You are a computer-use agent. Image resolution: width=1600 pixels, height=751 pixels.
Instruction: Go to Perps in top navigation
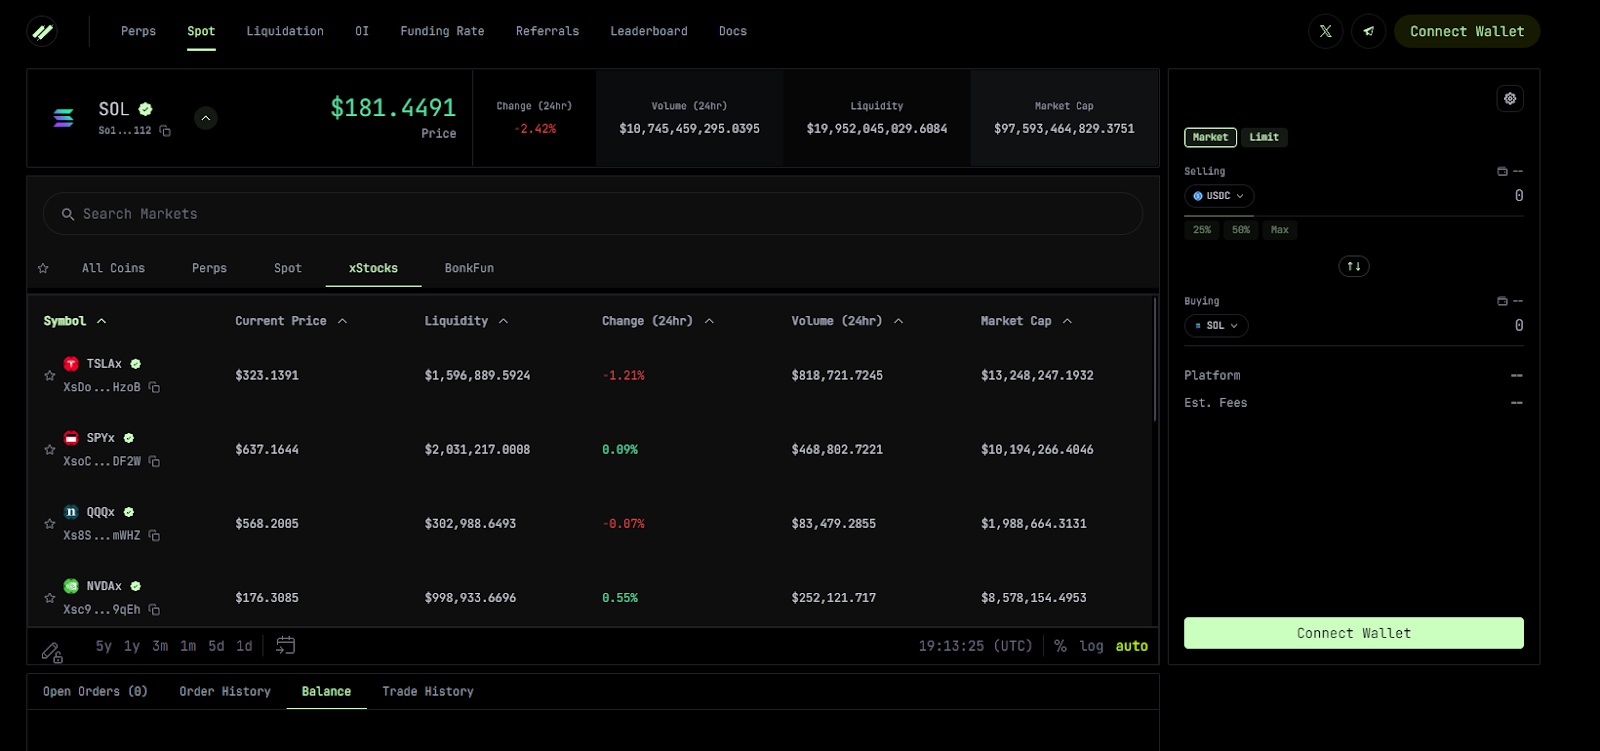(138, 31)
